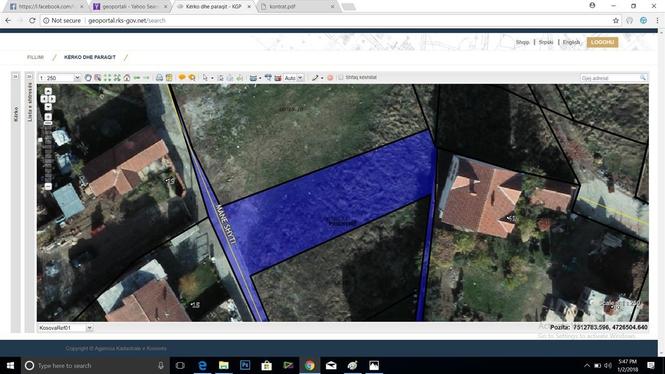The height and width of the screenshot is (374, 665).
Task: Switch to the Facebook browser tab
Action: pos(45,6)
